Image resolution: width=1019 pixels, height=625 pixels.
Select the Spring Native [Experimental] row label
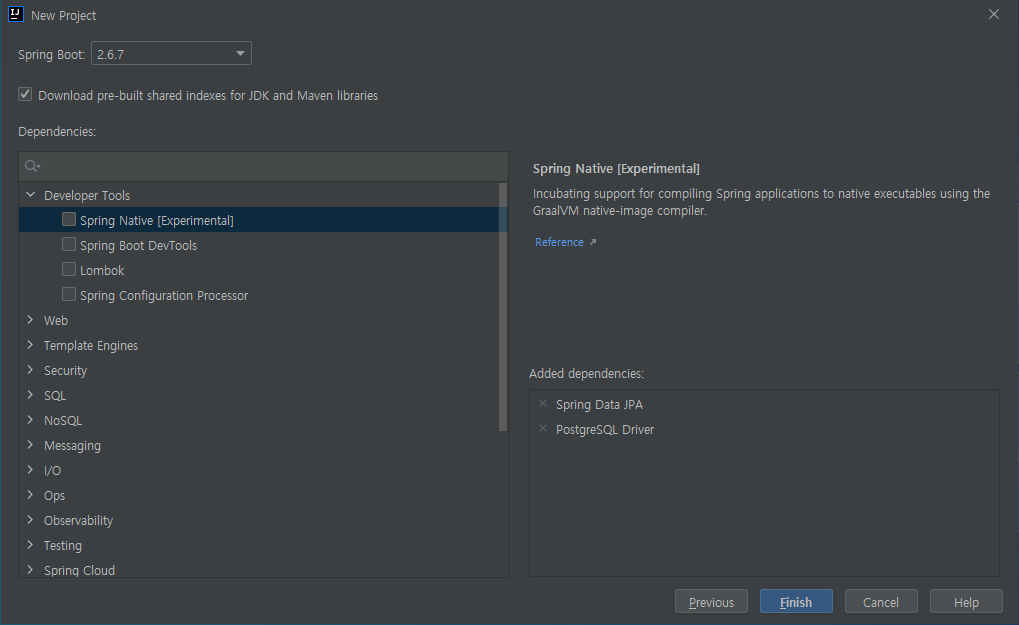157,220
